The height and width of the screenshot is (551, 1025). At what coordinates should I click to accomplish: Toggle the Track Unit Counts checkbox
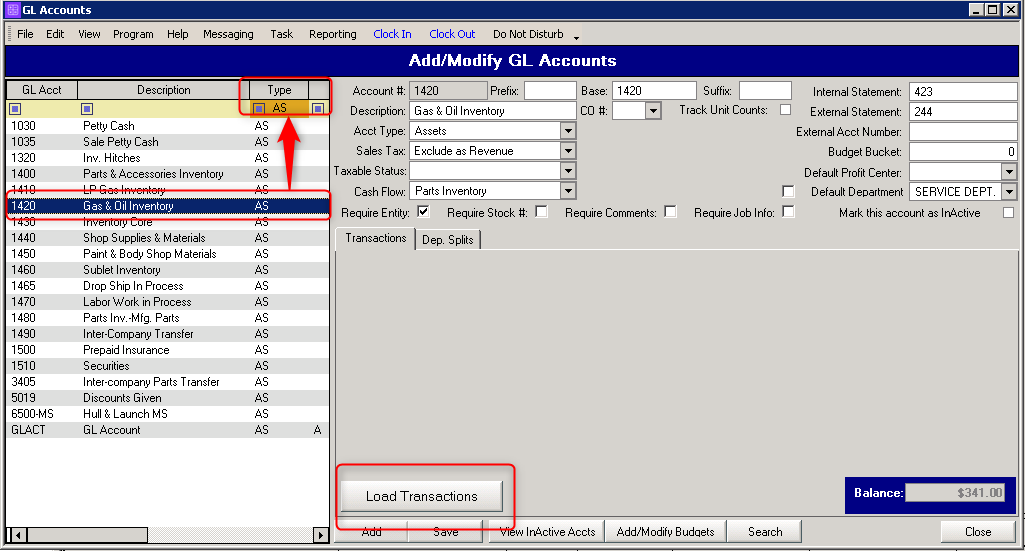(x=785, y=110)
